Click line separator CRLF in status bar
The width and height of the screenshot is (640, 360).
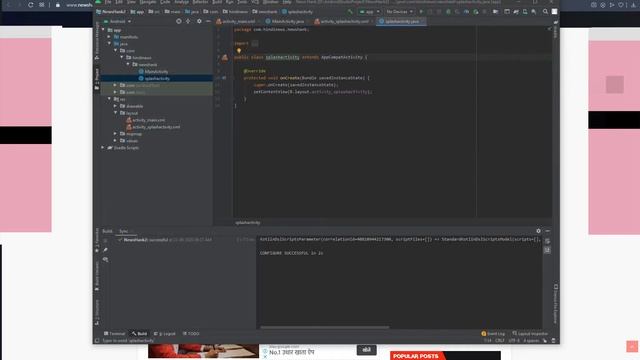coord(500,340)
